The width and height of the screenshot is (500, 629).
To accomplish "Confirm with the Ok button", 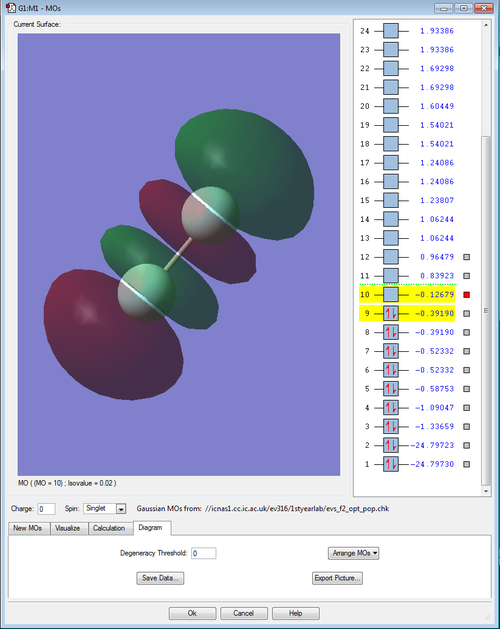I will pyautogui.click(x=192, y=613).
